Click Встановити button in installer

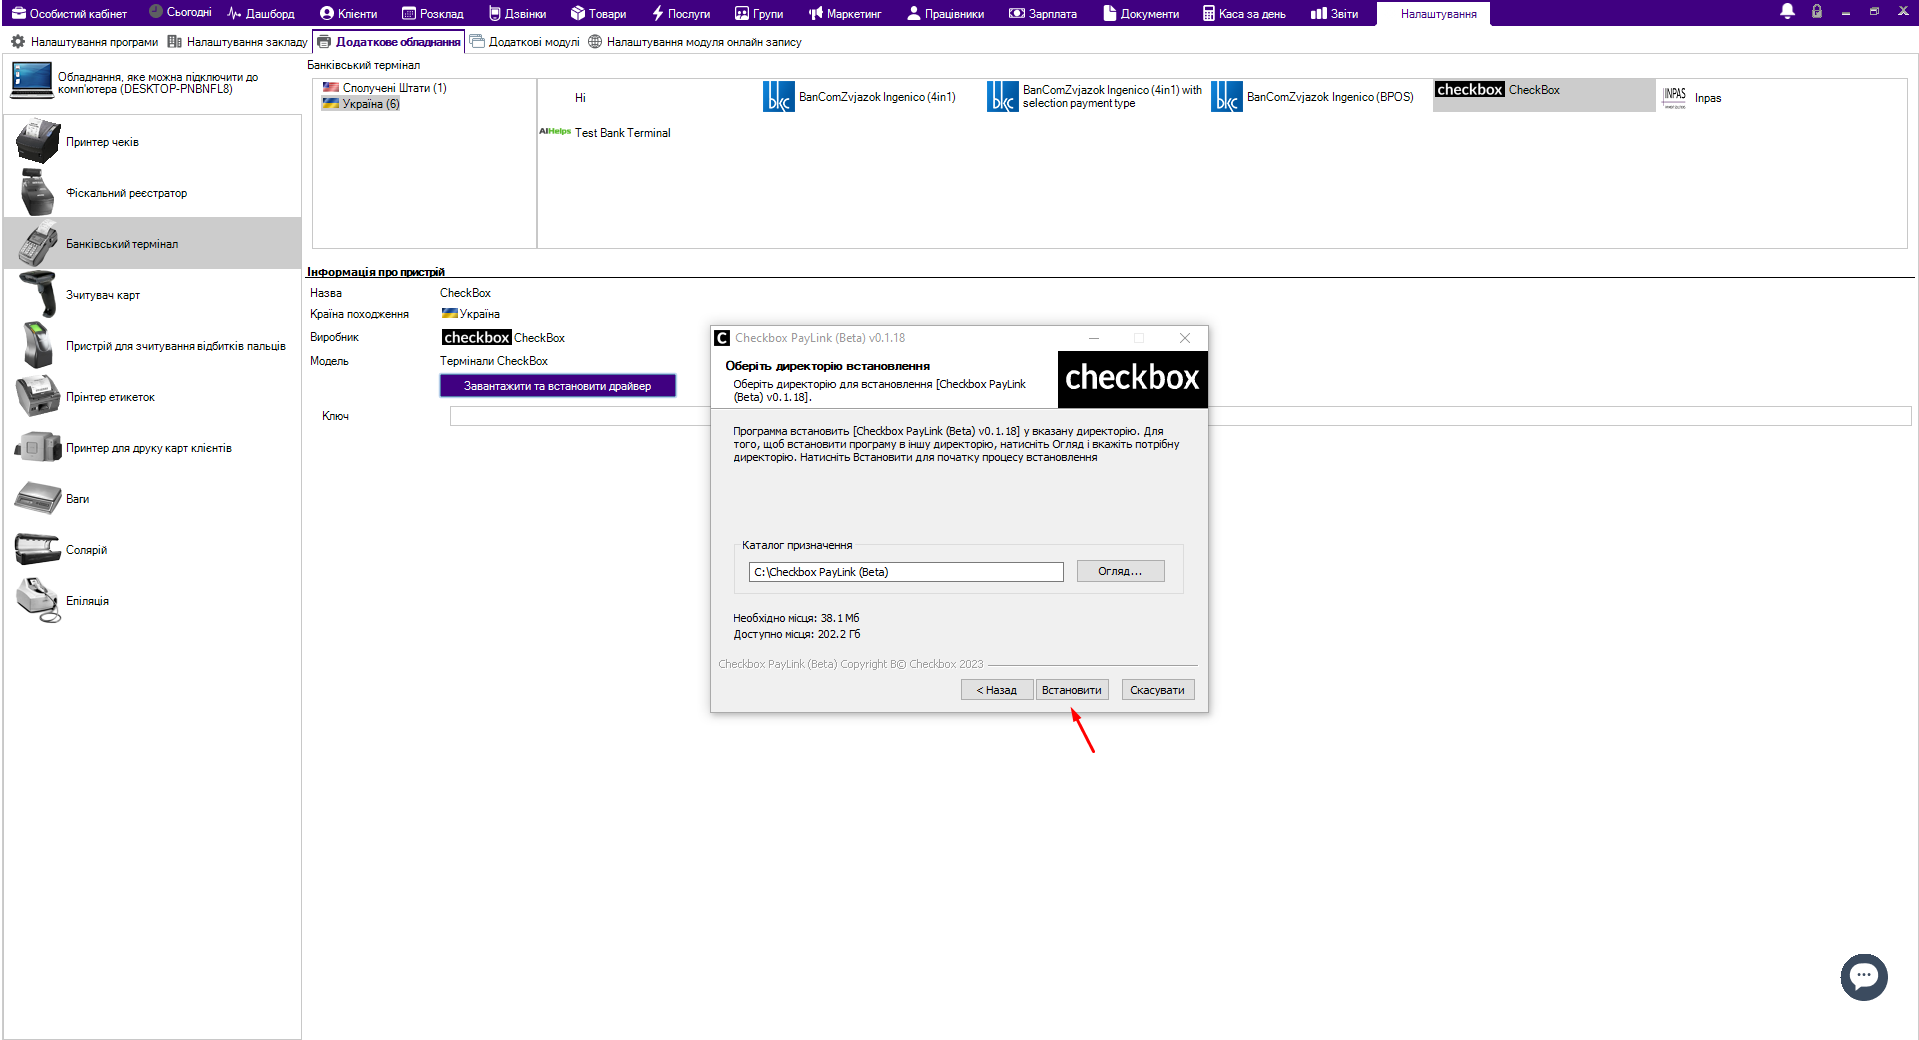tap(1071, 690)
